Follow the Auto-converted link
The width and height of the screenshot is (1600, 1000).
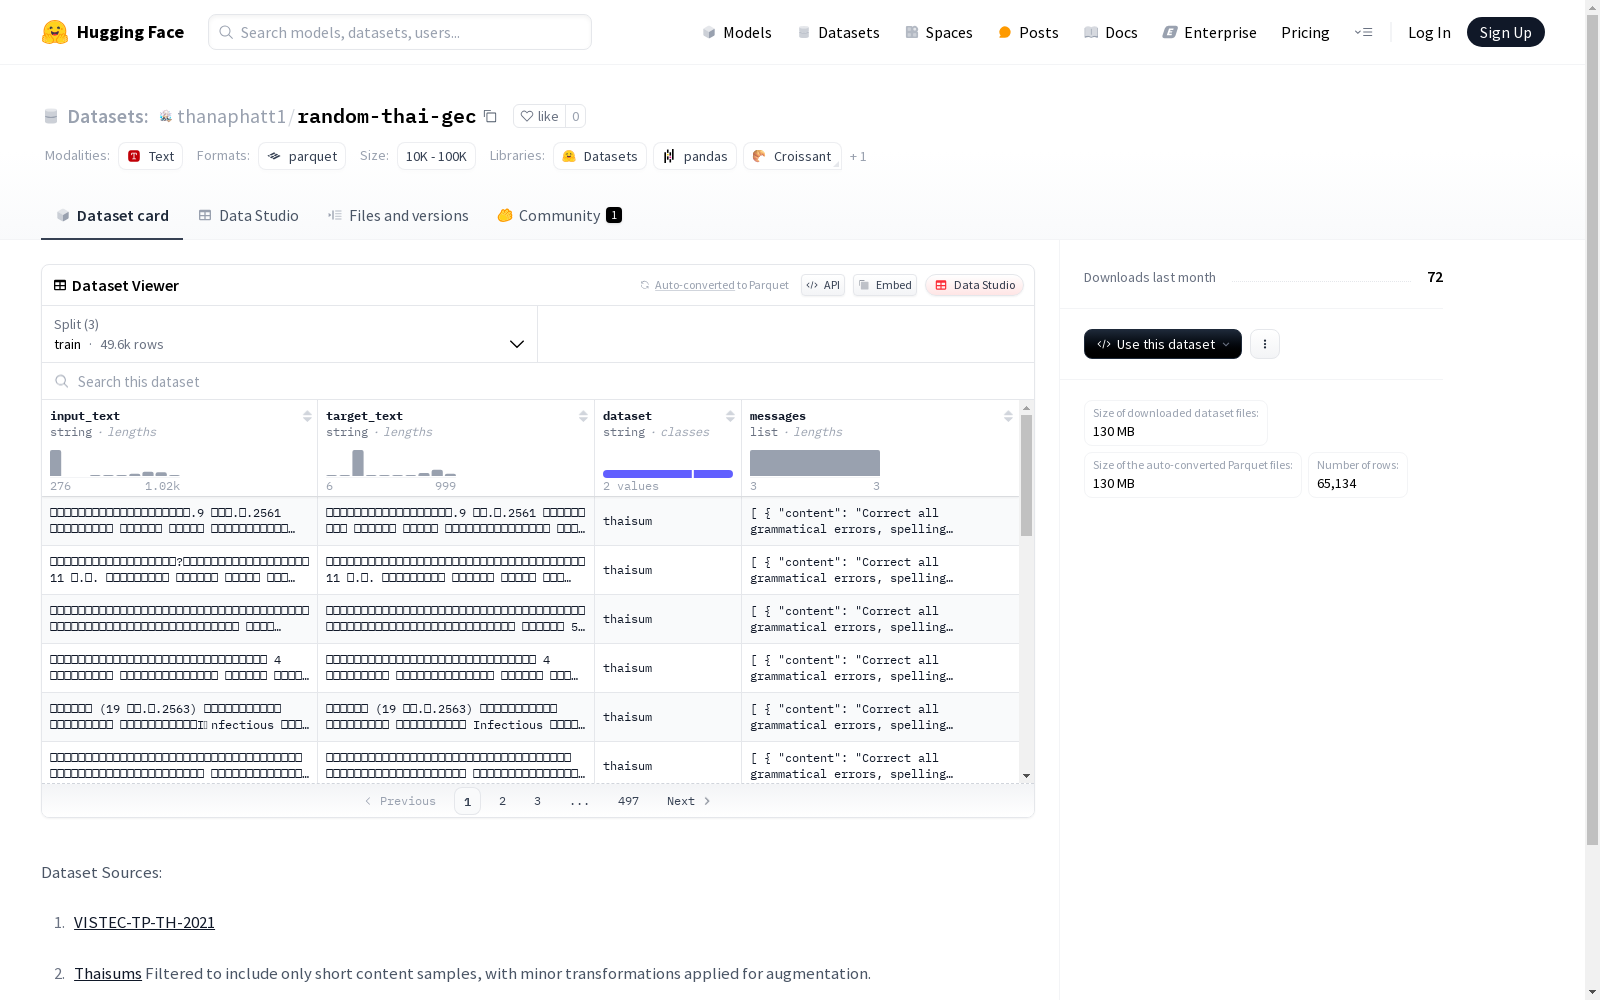point(695,285)
